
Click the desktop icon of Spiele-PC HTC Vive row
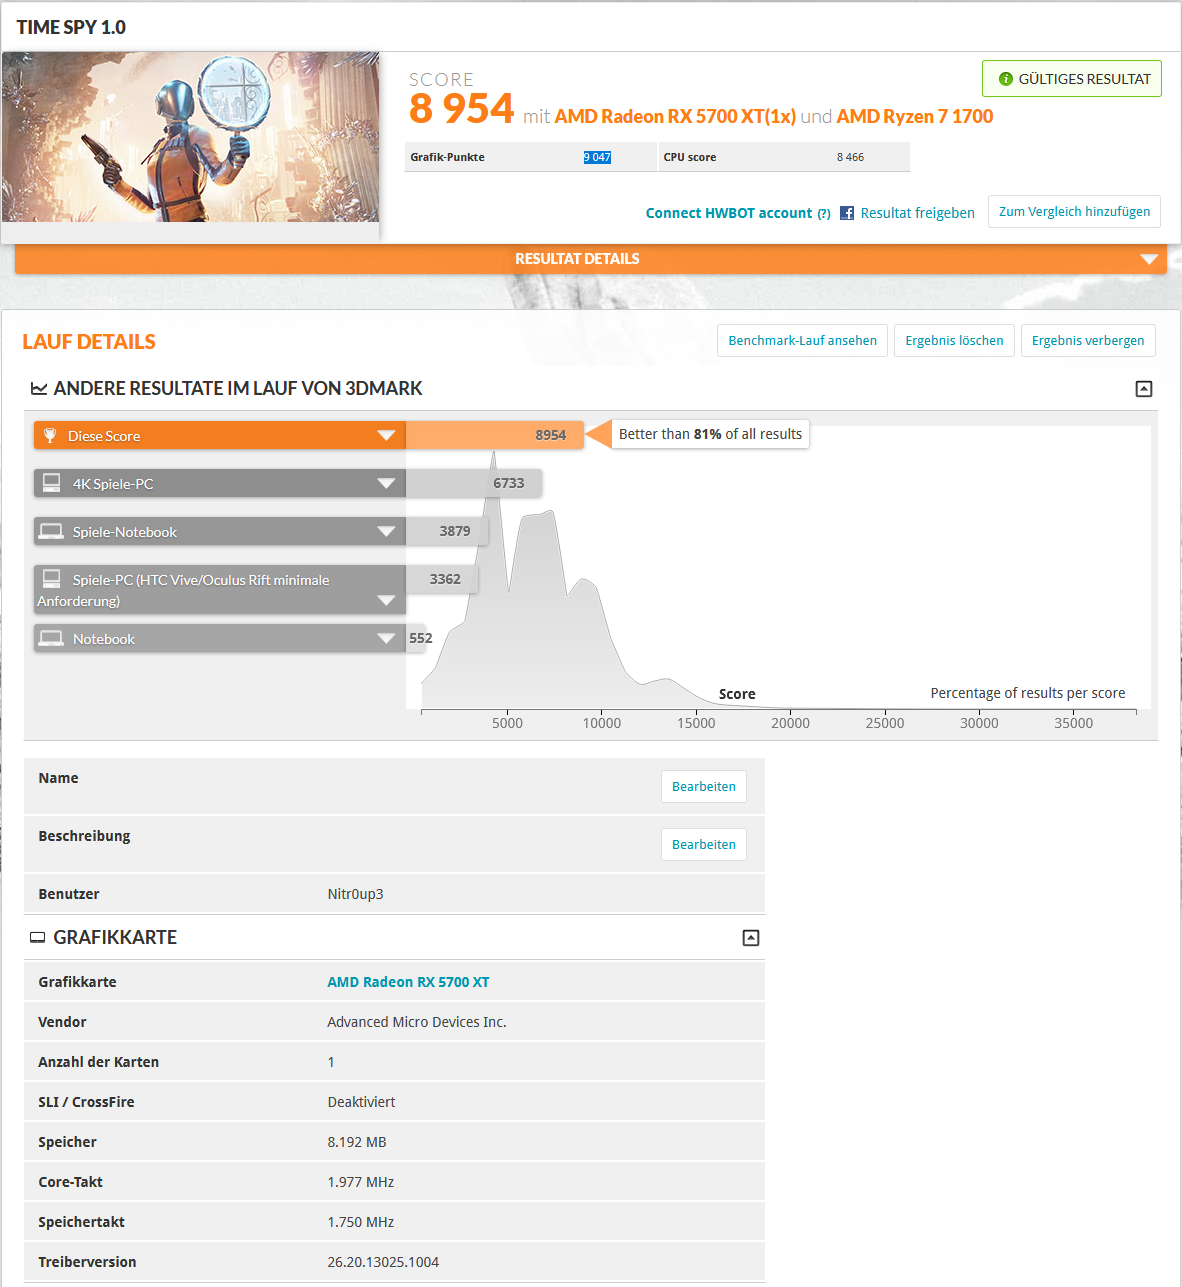(x=52, y=579)
